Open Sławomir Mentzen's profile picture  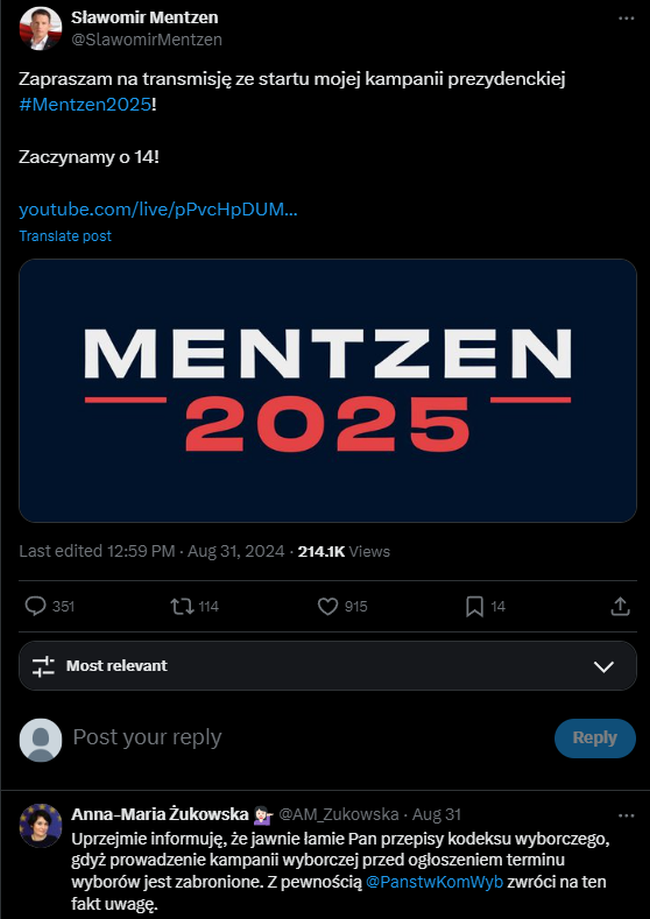[x=39, y=28]
